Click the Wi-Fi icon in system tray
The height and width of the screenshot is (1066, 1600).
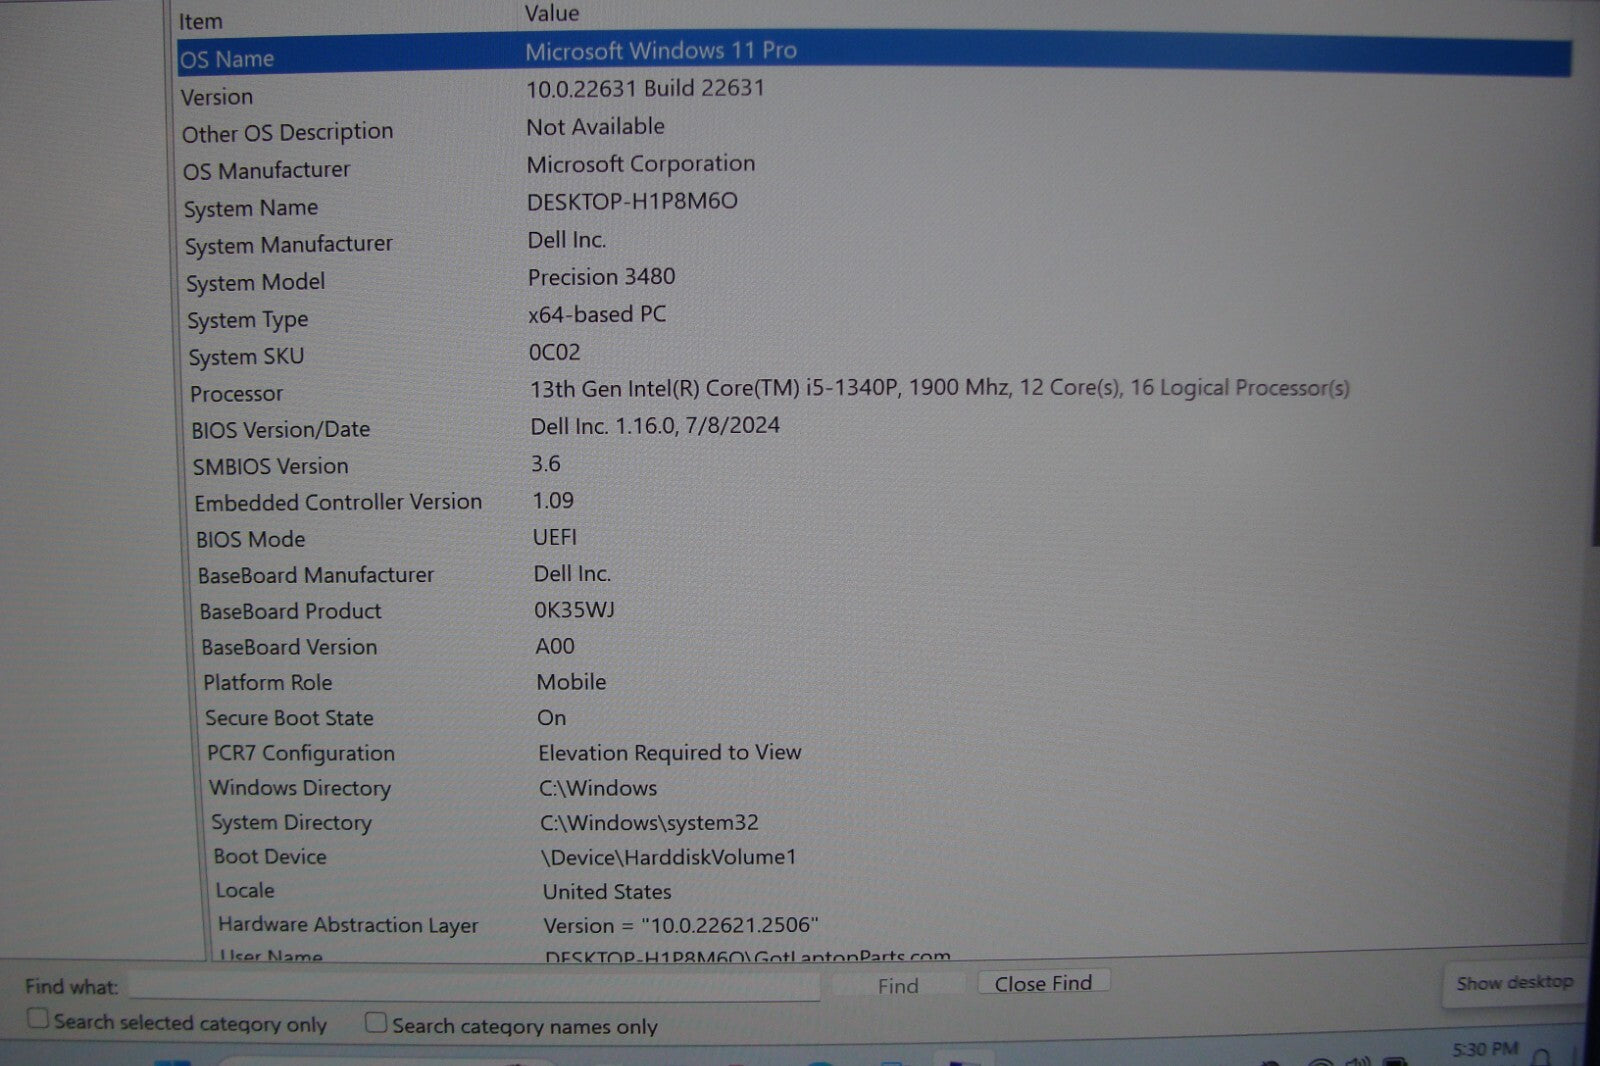coord(1321,1061)
